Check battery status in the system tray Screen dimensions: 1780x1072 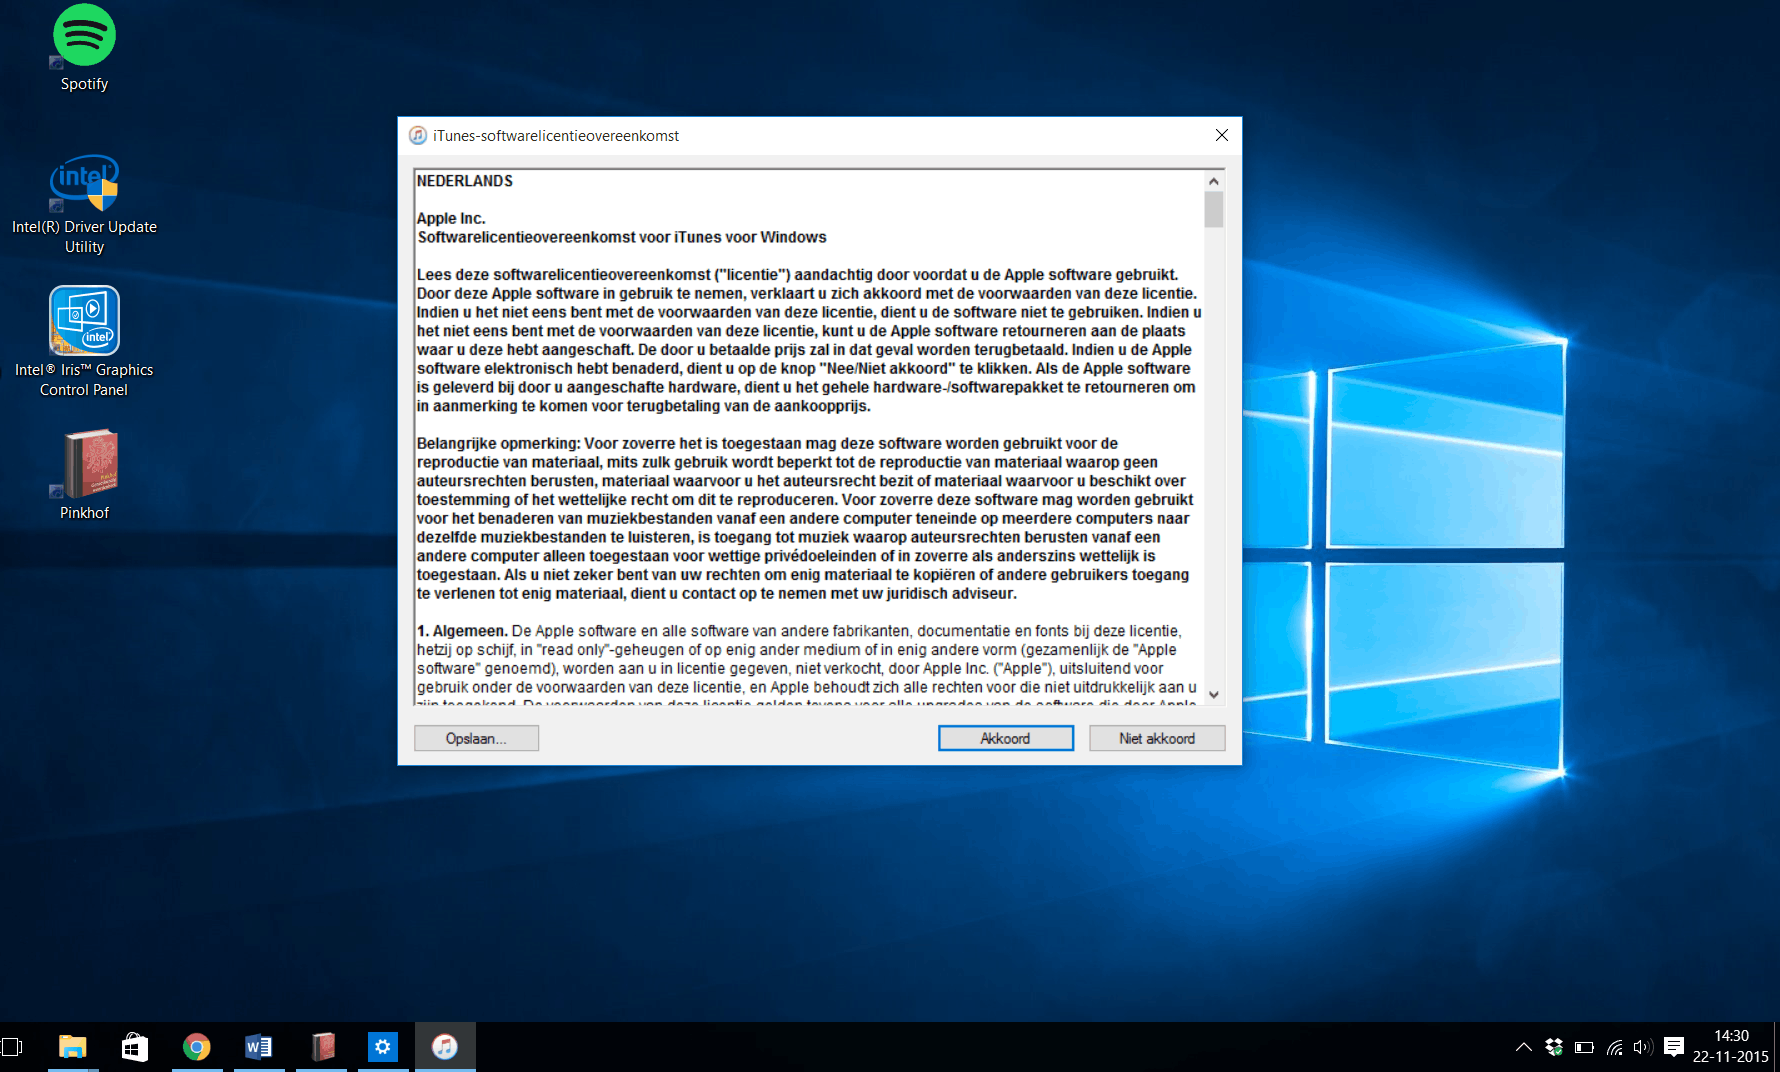click(x=1584, y=1048)
